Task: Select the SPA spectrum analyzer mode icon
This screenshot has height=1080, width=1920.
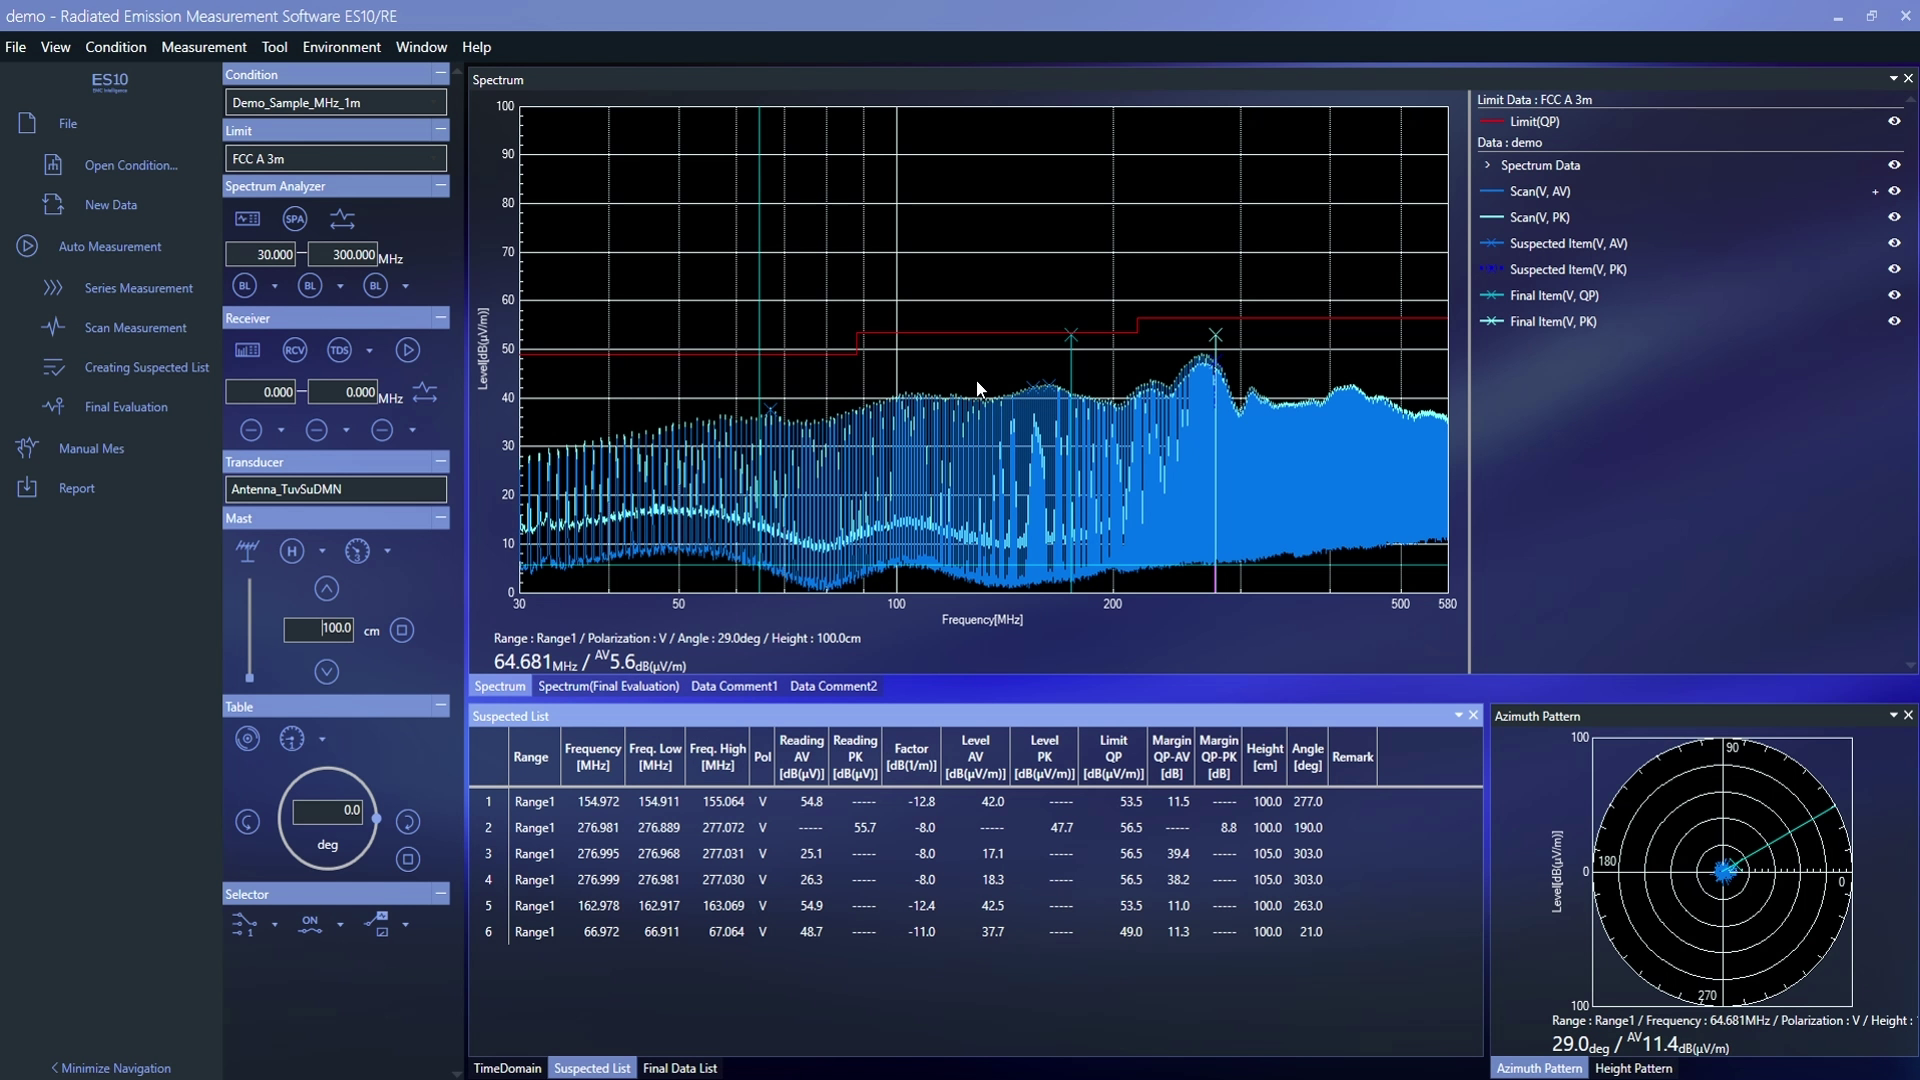Action: (x=294, y=219)
